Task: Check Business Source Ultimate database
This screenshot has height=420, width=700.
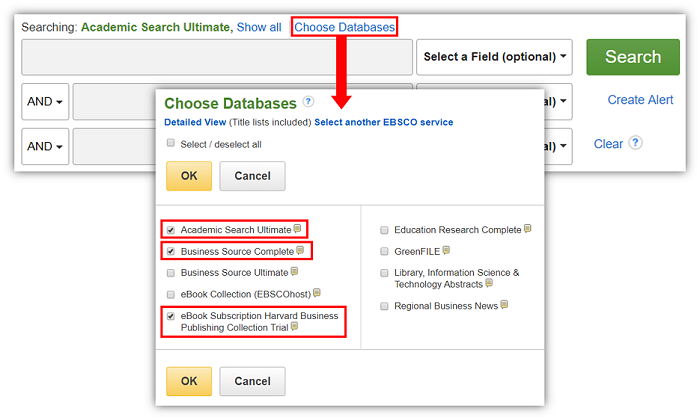Action: click(x=171, y=273)
